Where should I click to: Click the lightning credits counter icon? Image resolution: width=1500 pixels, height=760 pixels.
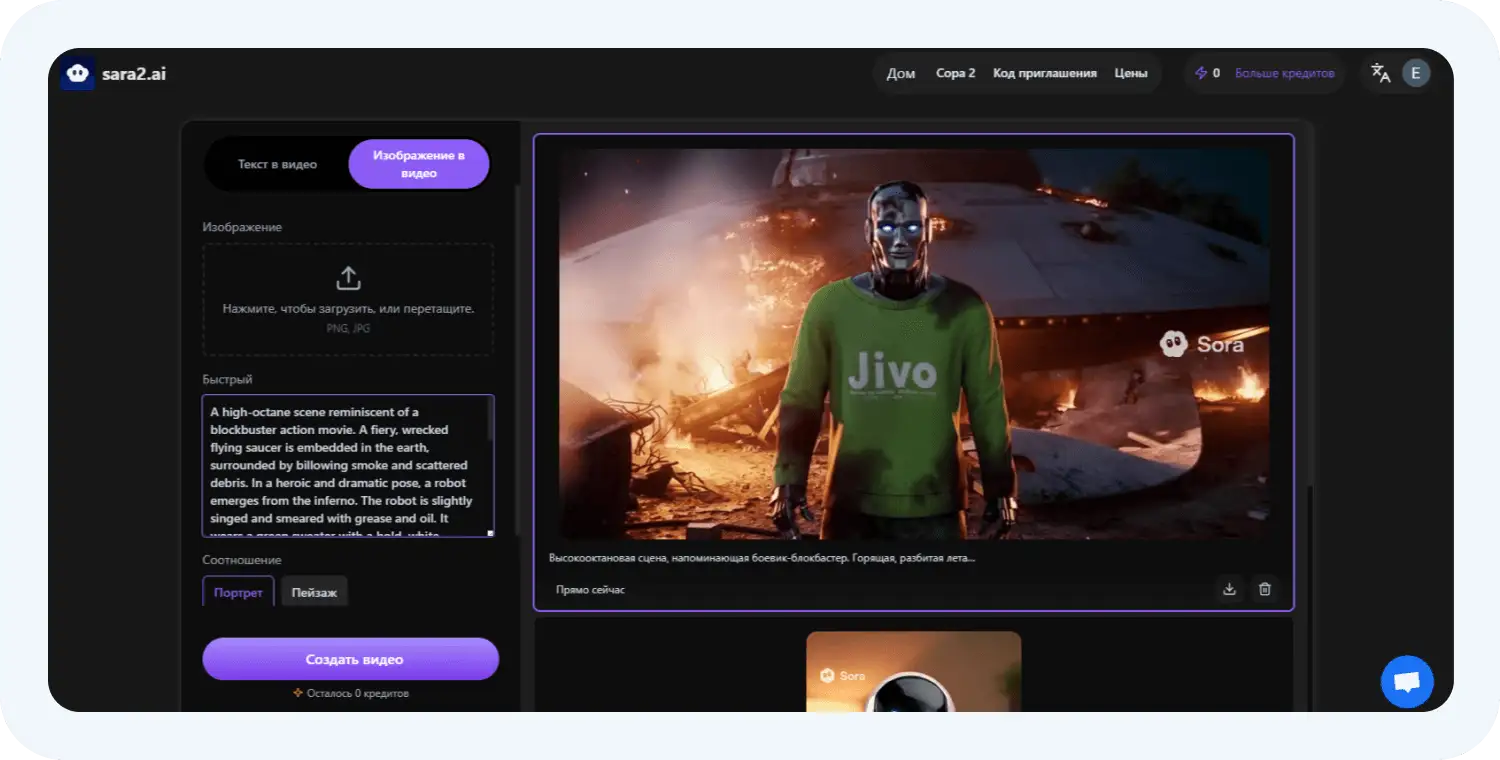[x=1201, y=73]
